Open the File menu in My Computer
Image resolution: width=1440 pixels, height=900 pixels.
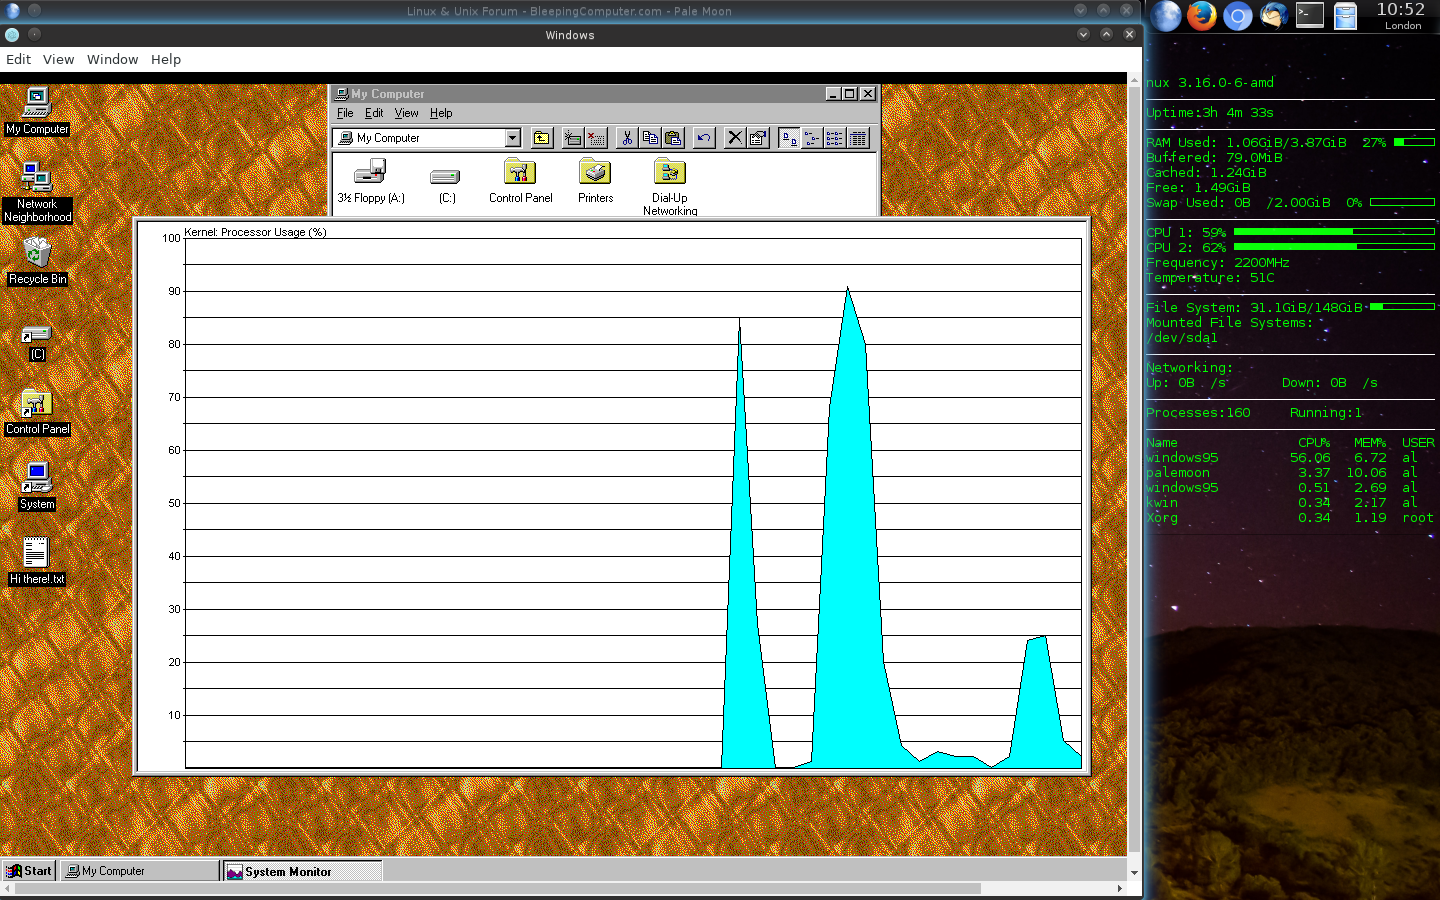pos(345,113)
